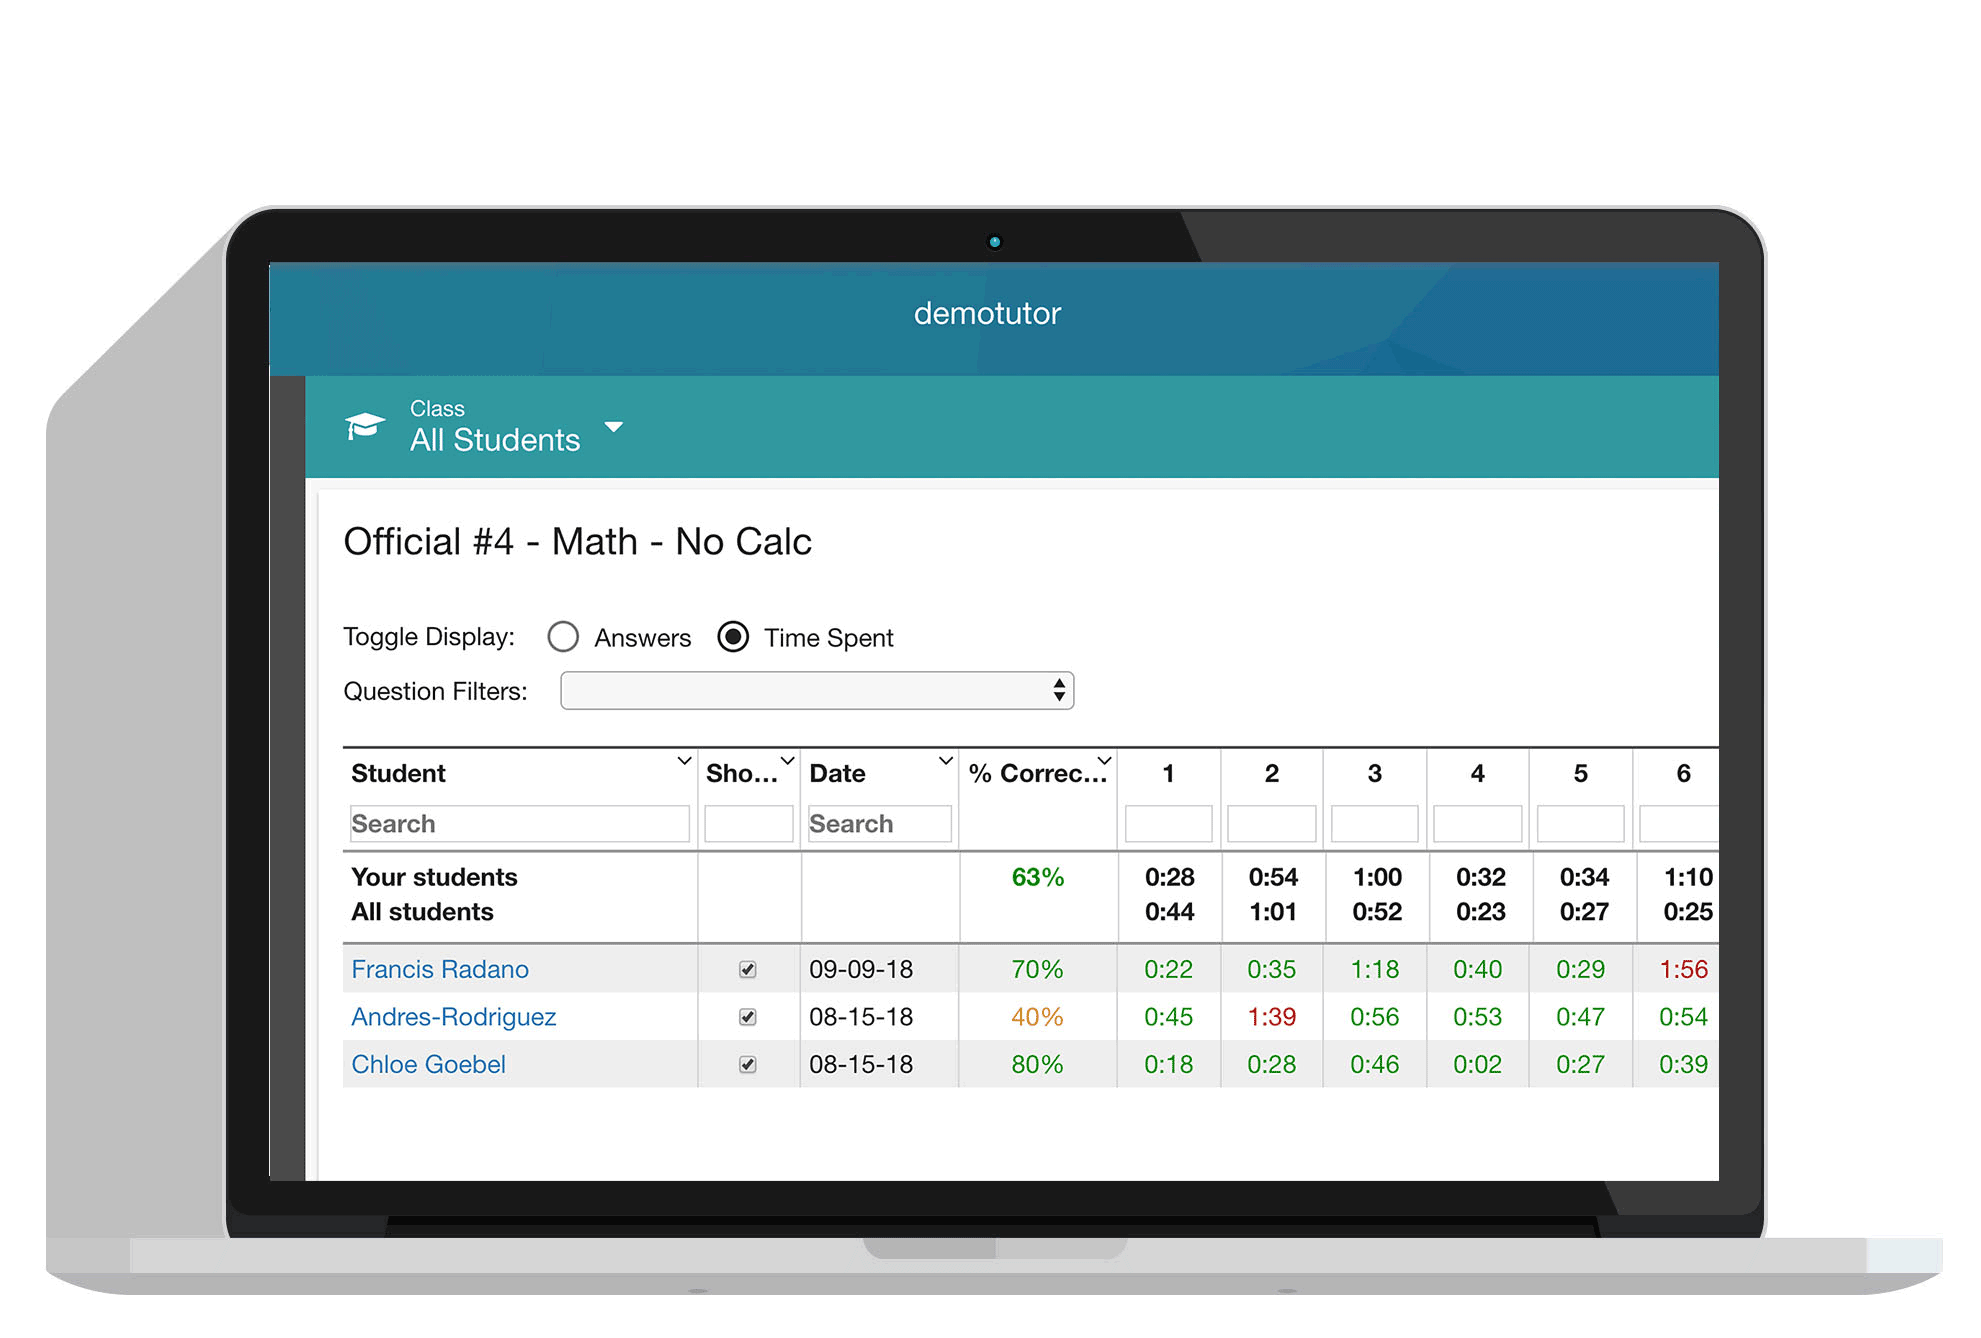Uncheck Francis Radano's show checkbox
Viewport: 1981px width, 1338px height.
(747, 969)
